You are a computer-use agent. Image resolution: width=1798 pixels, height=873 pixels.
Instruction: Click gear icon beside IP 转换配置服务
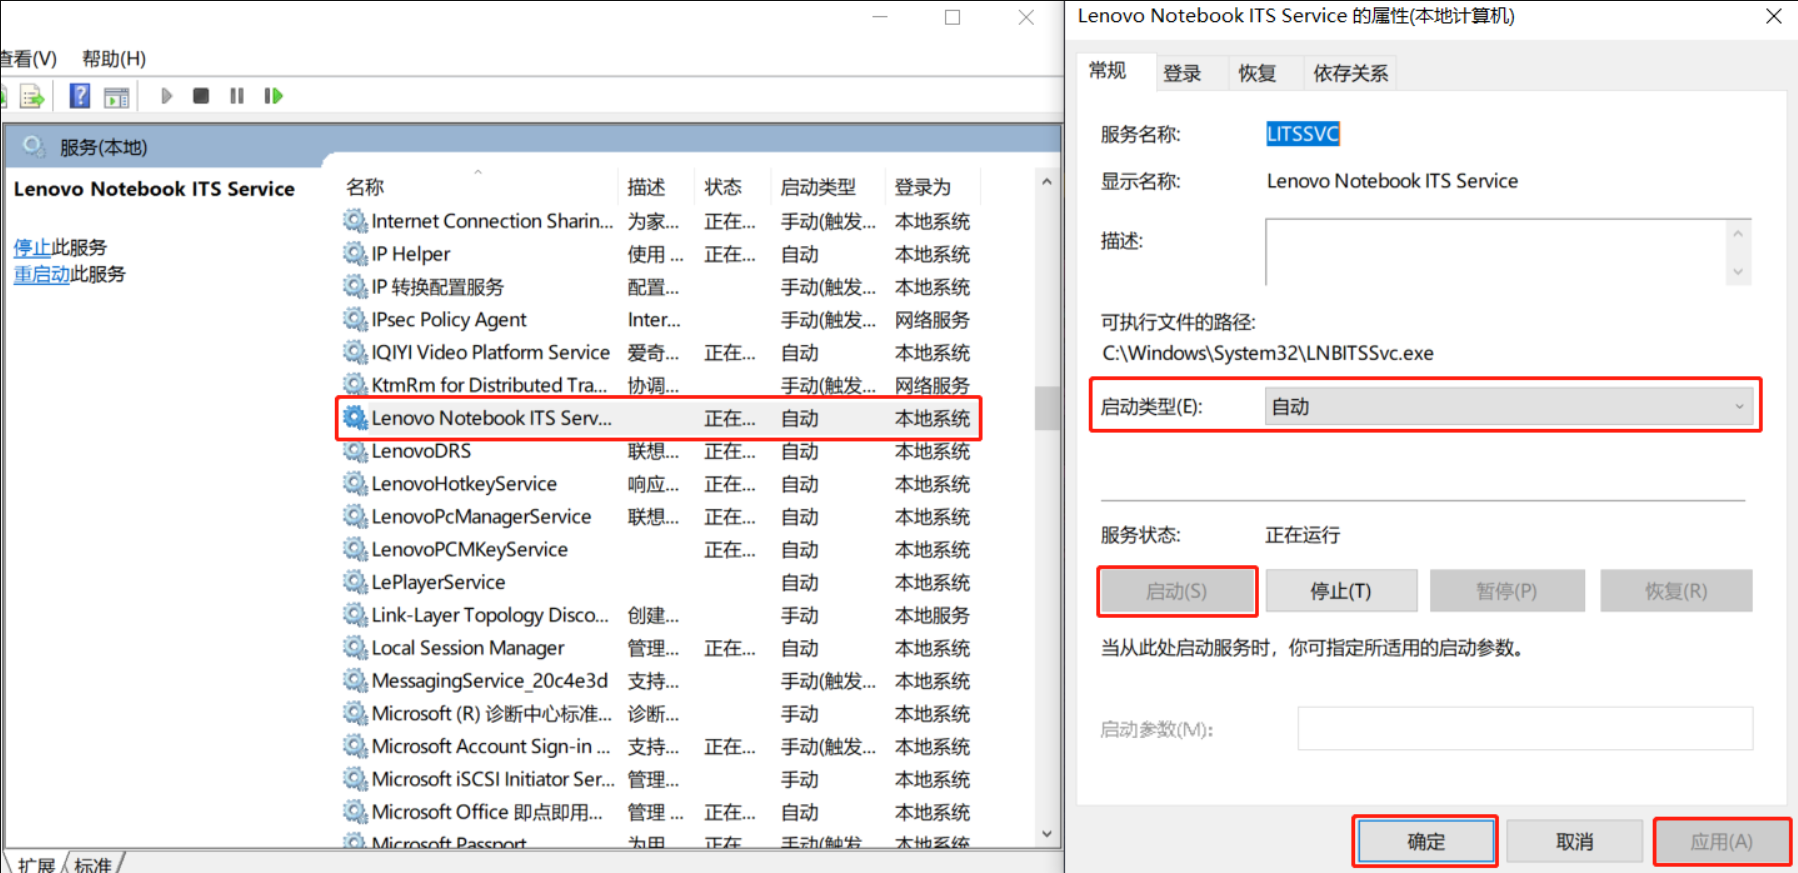pyautogui.click(x=355, y=287)
